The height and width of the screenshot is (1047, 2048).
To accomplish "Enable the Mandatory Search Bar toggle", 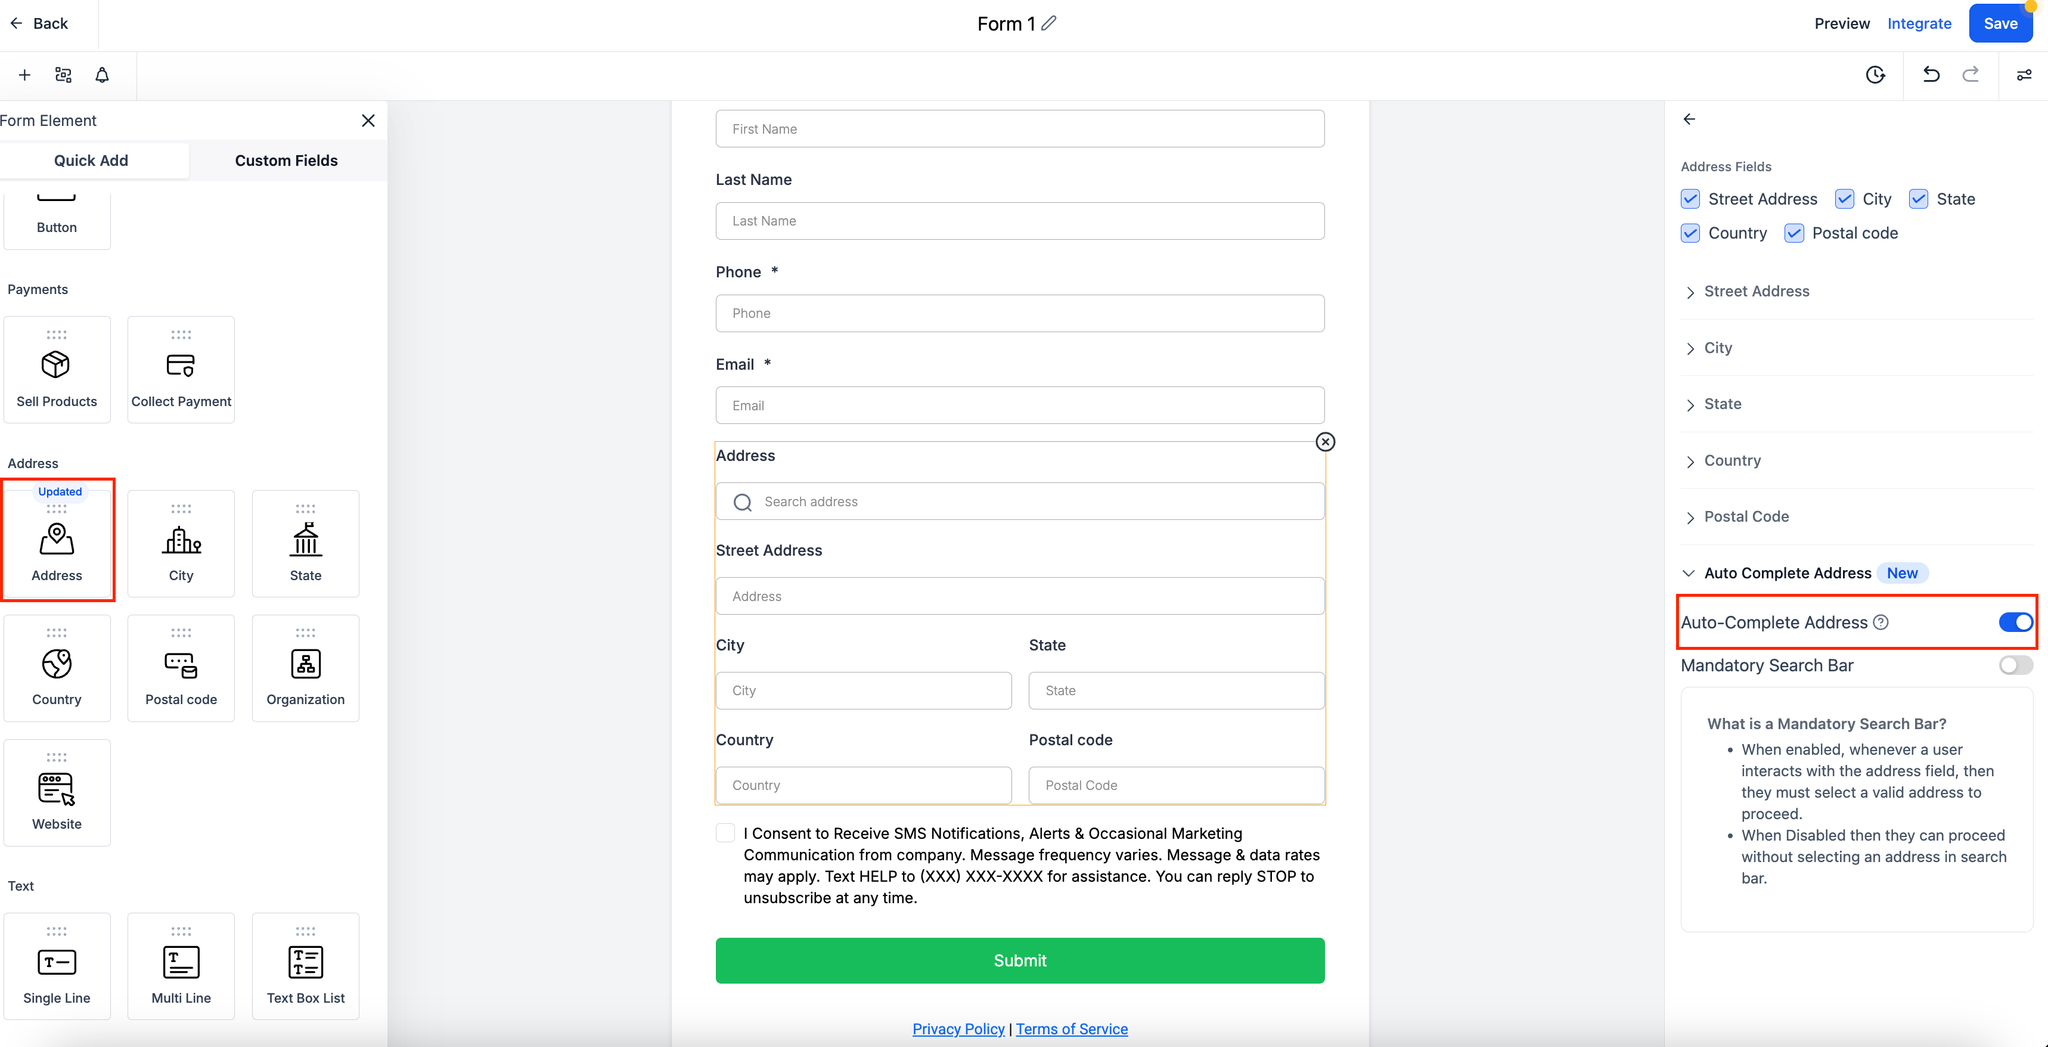I will pos(2015,665).
